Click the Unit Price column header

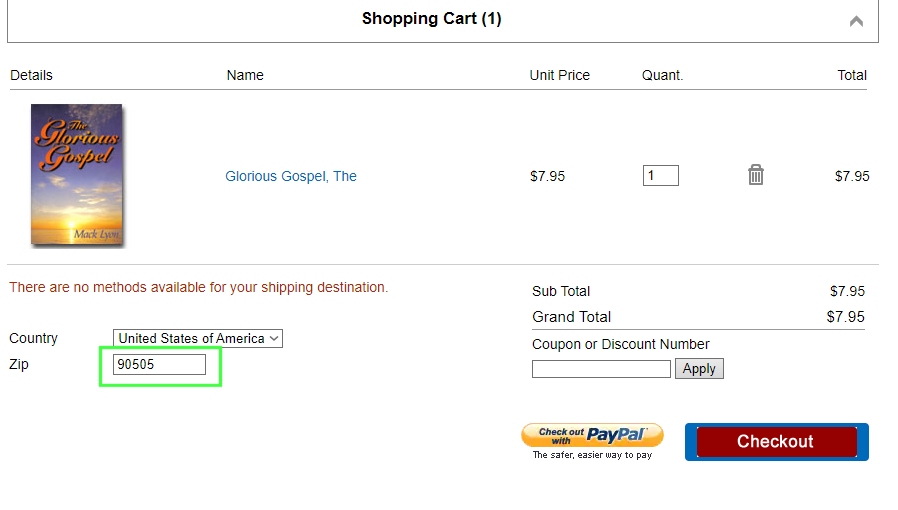click(x=559, y=75)
